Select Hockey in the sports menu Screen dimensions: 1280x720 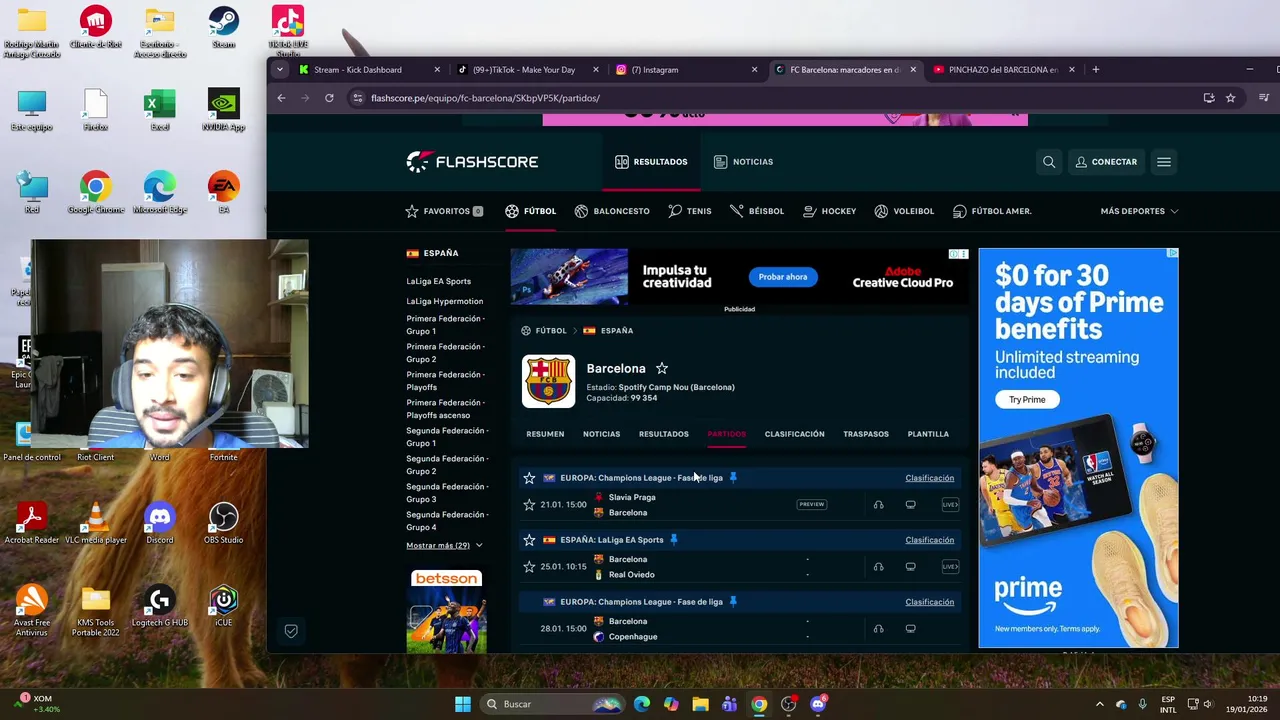830,212
